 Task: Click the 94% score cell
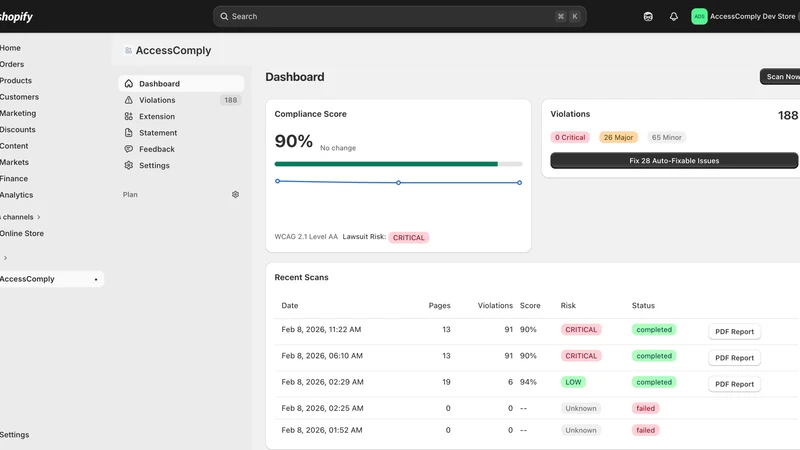(528, 382)
